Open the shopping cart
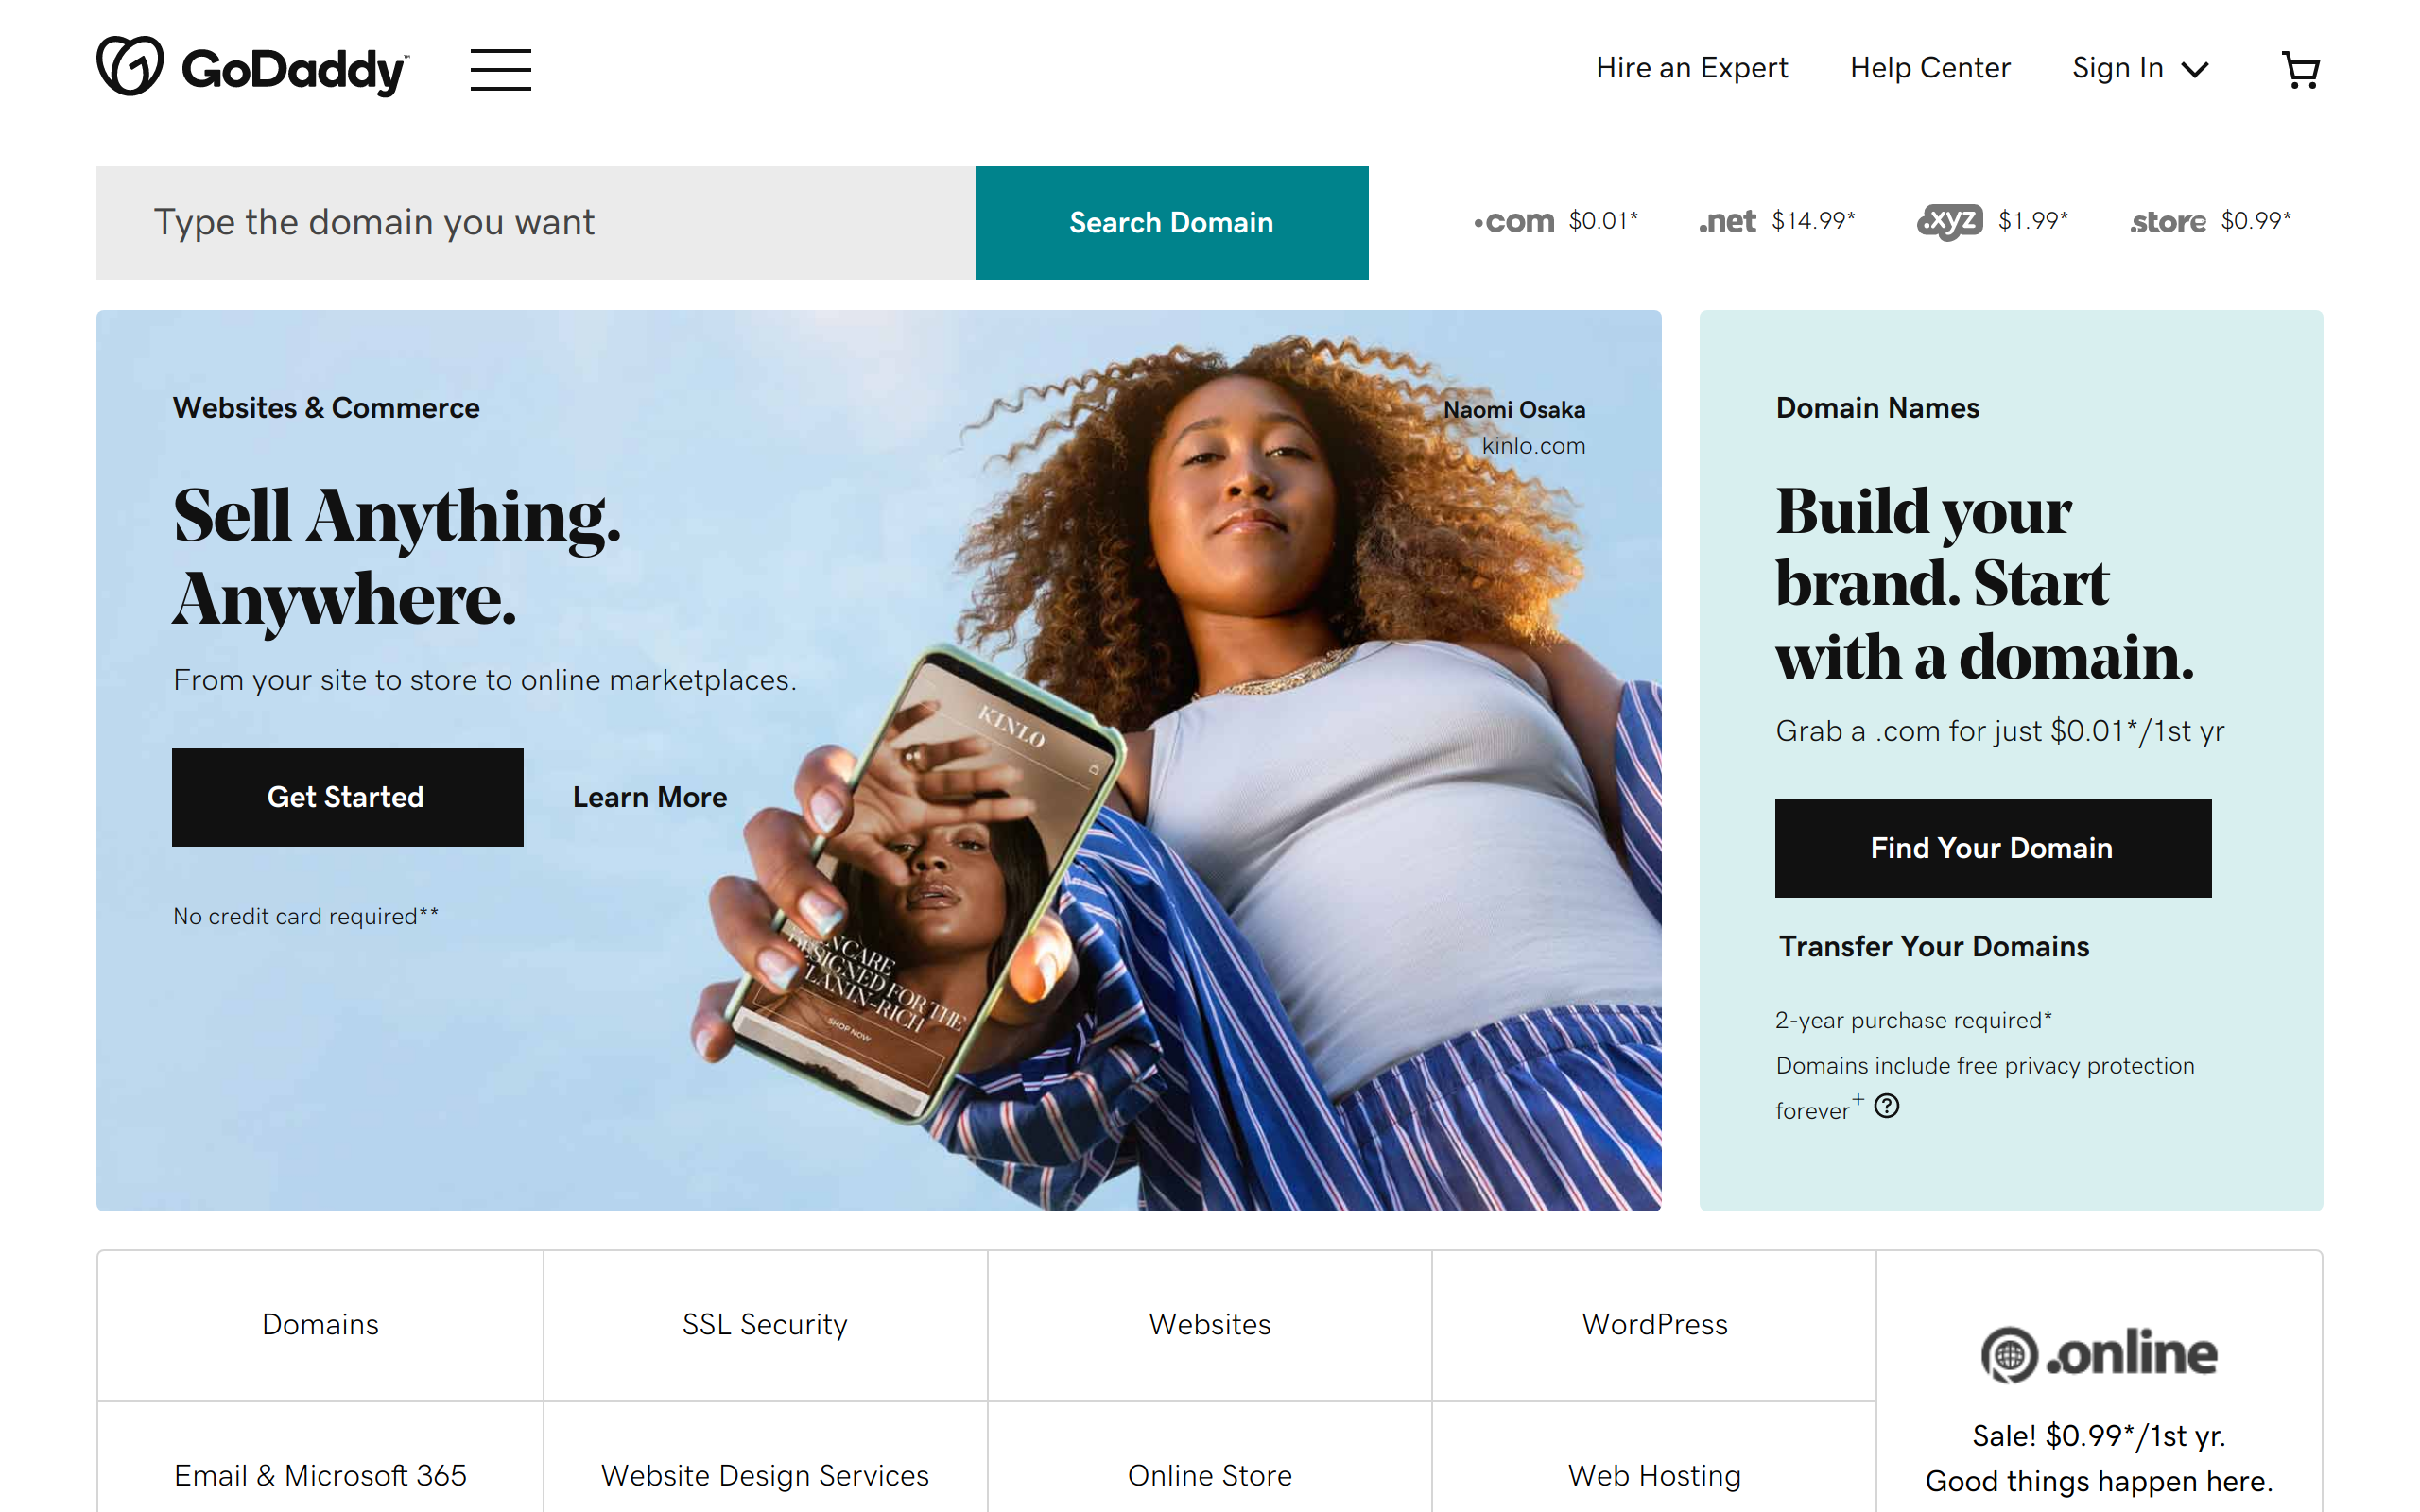The height and width of the screenshot is (1512, 2420). pos(2301,69)
